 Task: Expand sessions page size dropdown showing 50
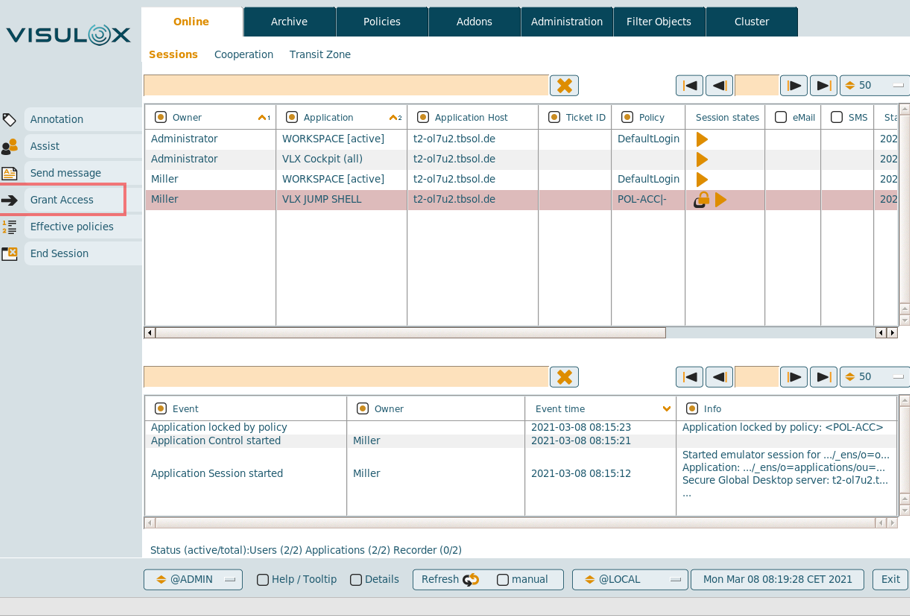[875, 86]
